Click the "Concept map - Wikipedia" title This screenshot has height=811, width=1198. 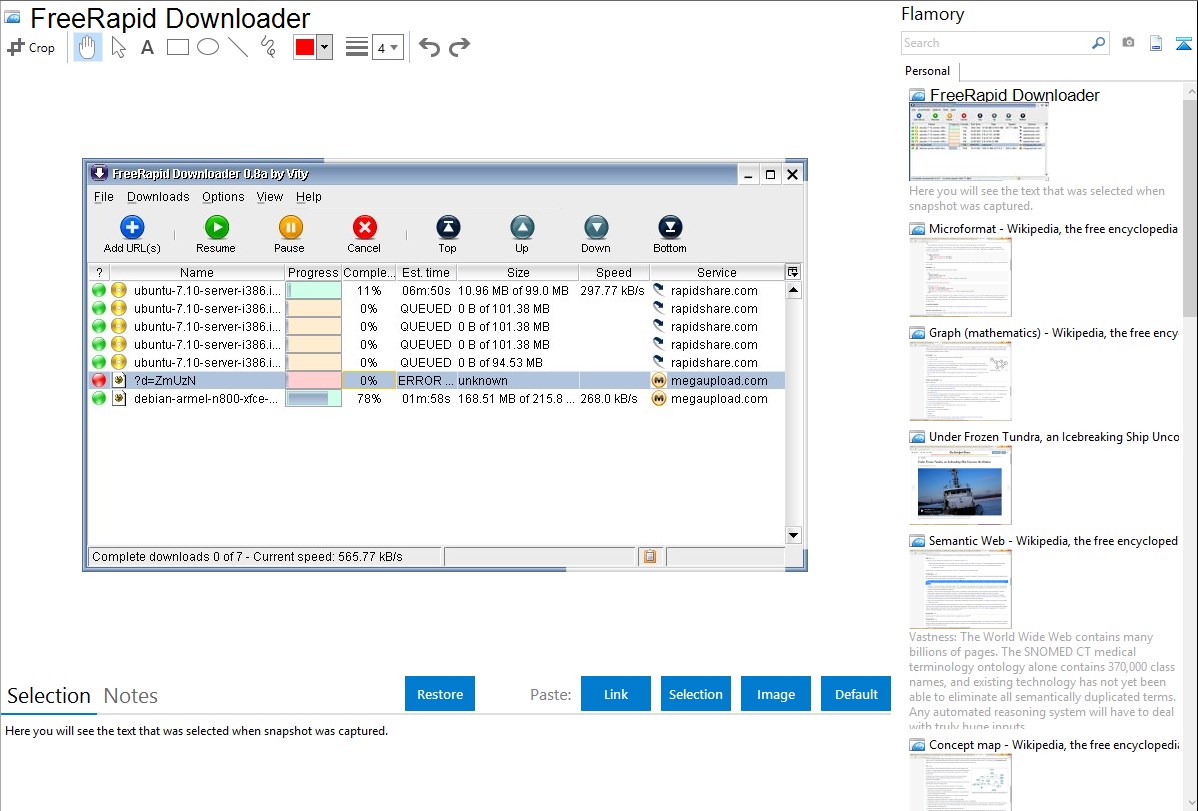[x=1053, y=745]
